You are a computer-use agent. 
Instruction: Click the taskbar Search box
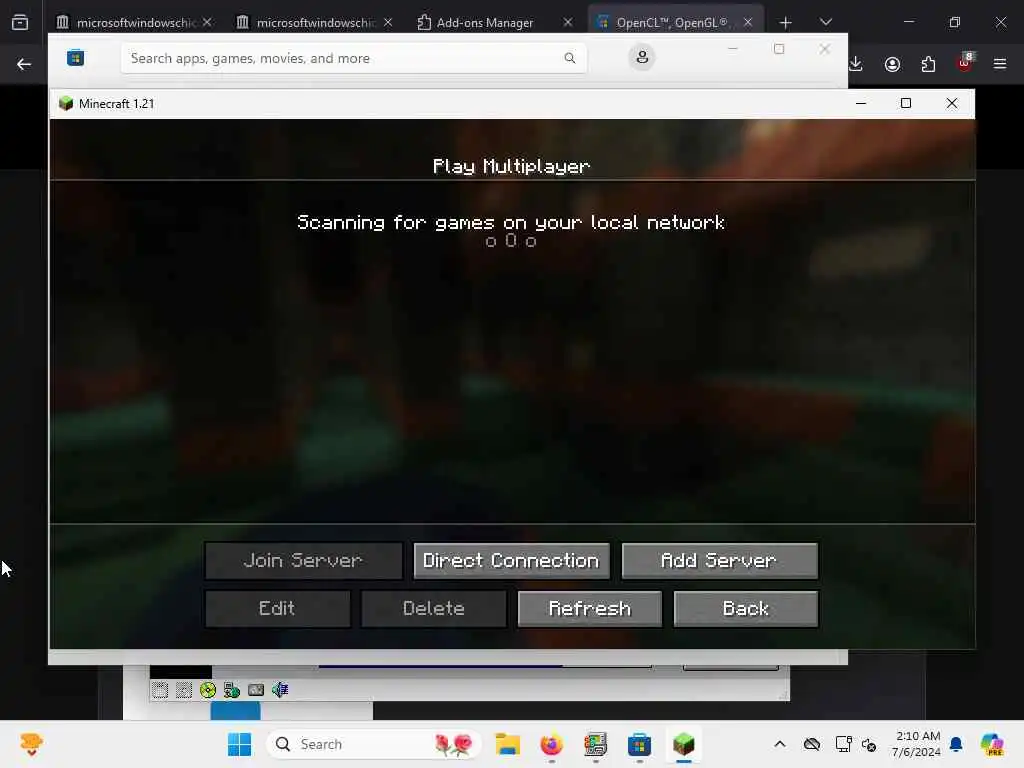374,744
